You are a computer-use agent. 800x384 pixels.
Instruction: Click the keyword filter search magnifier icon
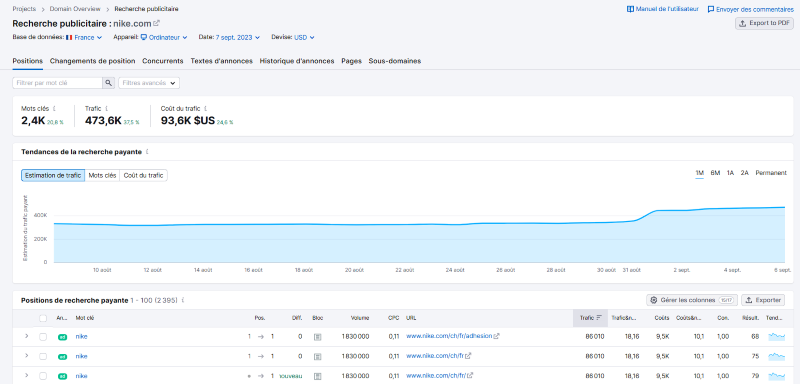click(x=108, y=83)
